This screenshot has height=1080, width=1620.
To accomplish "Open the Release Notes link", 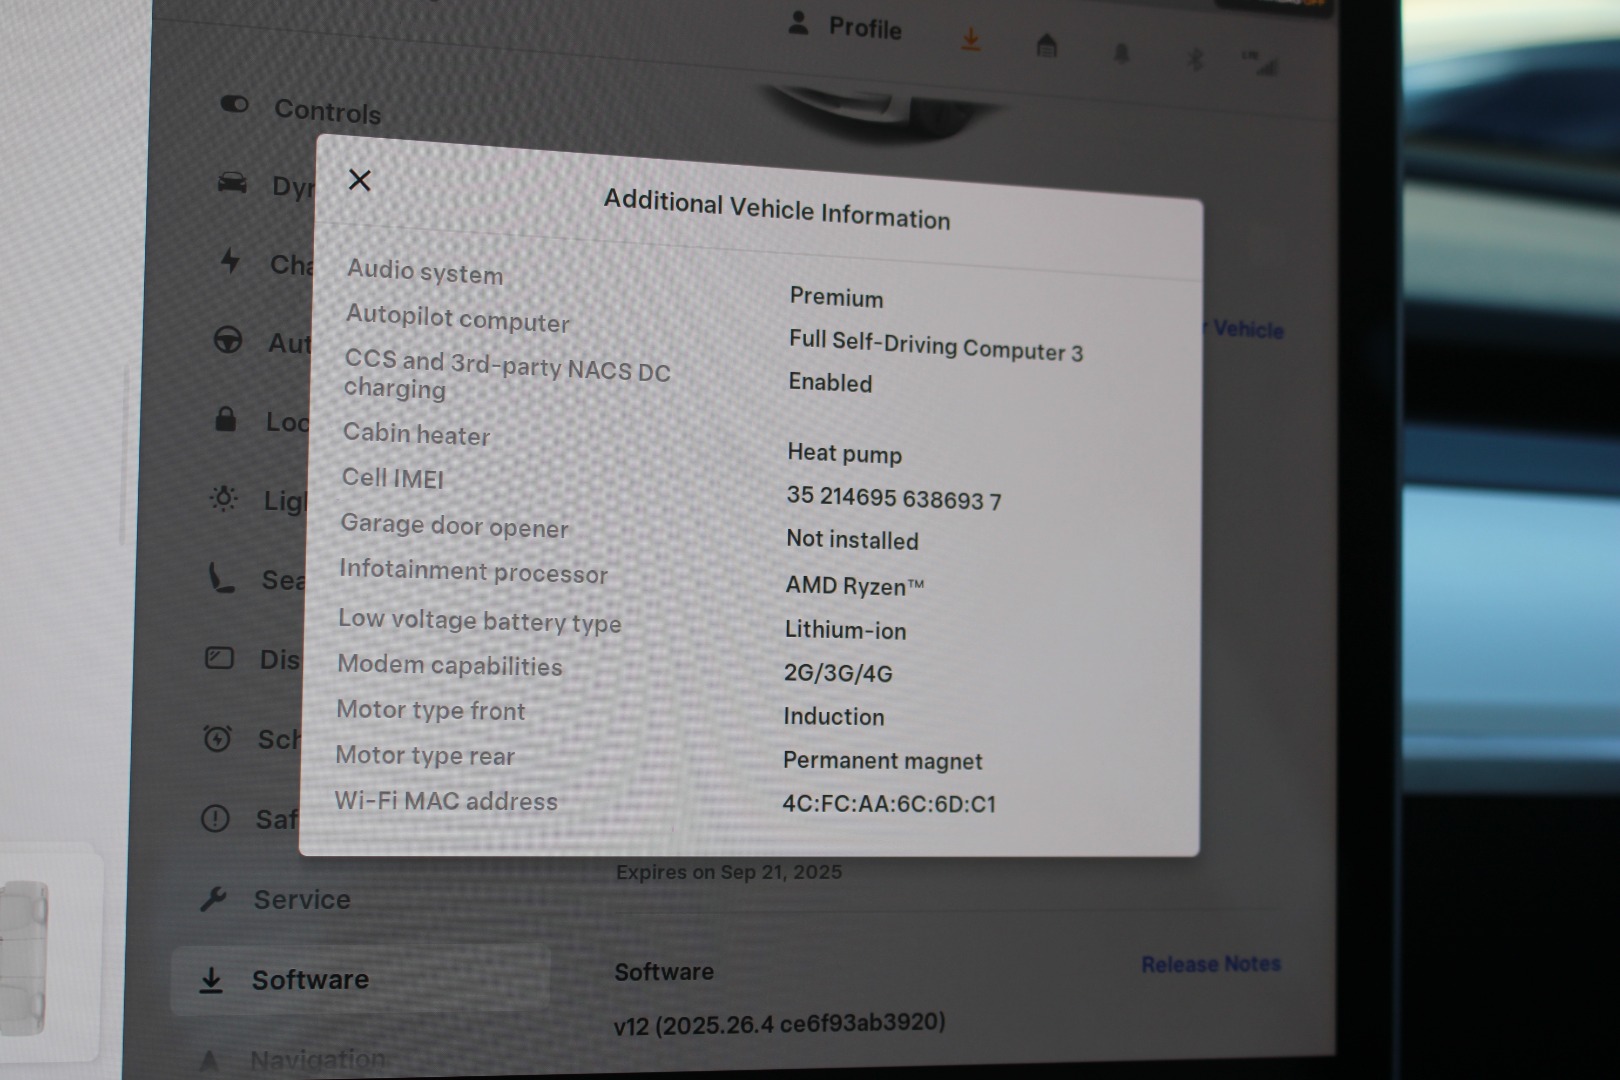I will click(x=1211, y=964).
